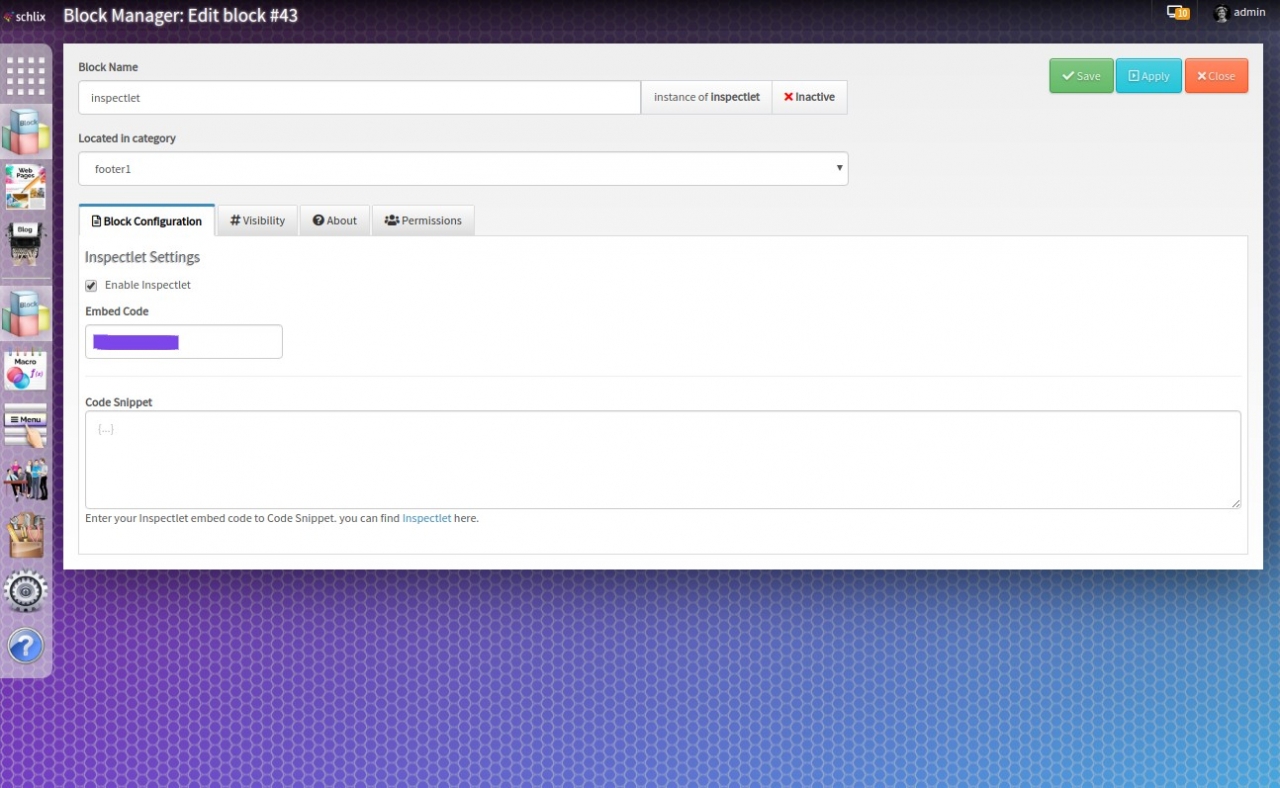The image size is (1280, 788).
Task: Open the Block icon directly above Macro
Action: coord(26,314)
